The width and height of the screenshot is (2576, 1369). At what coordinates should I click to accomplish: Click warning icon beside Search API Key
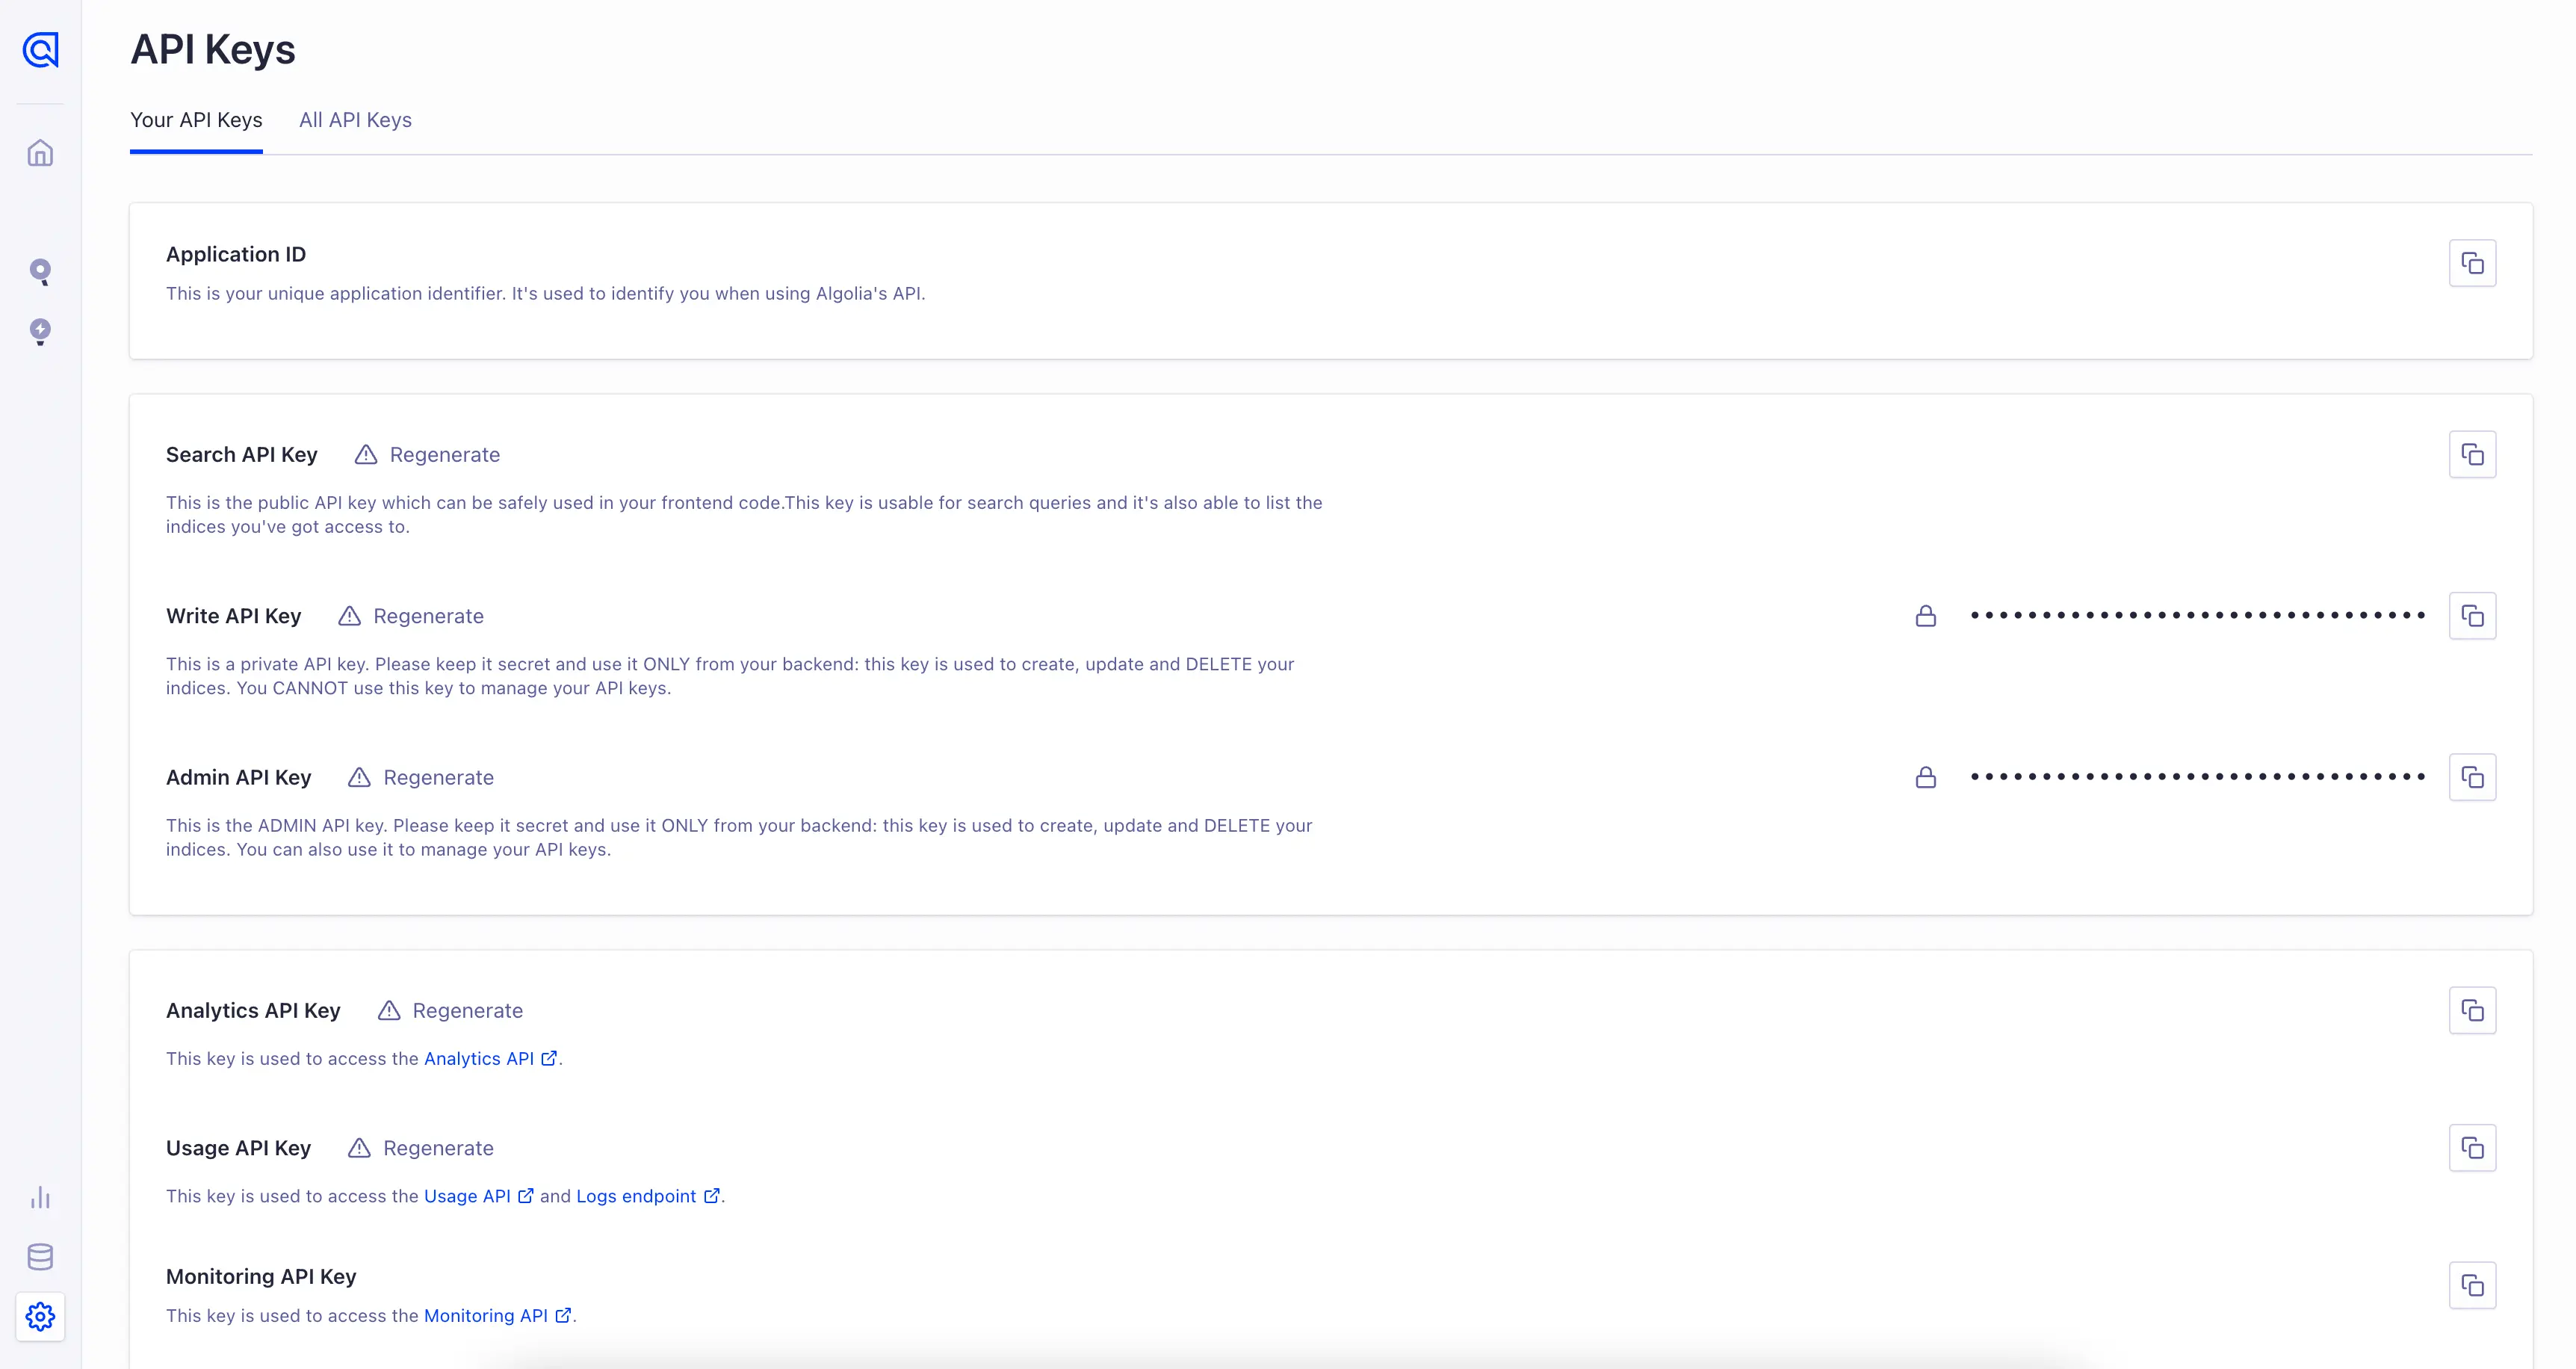366,455
